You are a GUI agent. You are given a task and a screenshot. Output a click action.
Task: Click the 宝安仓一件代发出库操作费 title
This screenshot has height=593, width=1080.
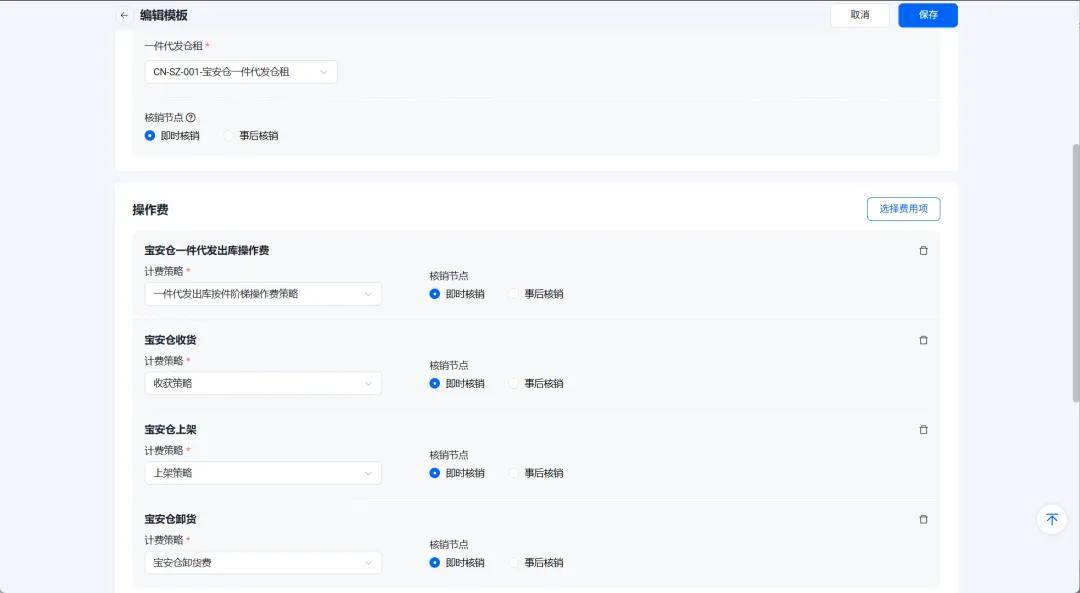(x=207, y=250)
